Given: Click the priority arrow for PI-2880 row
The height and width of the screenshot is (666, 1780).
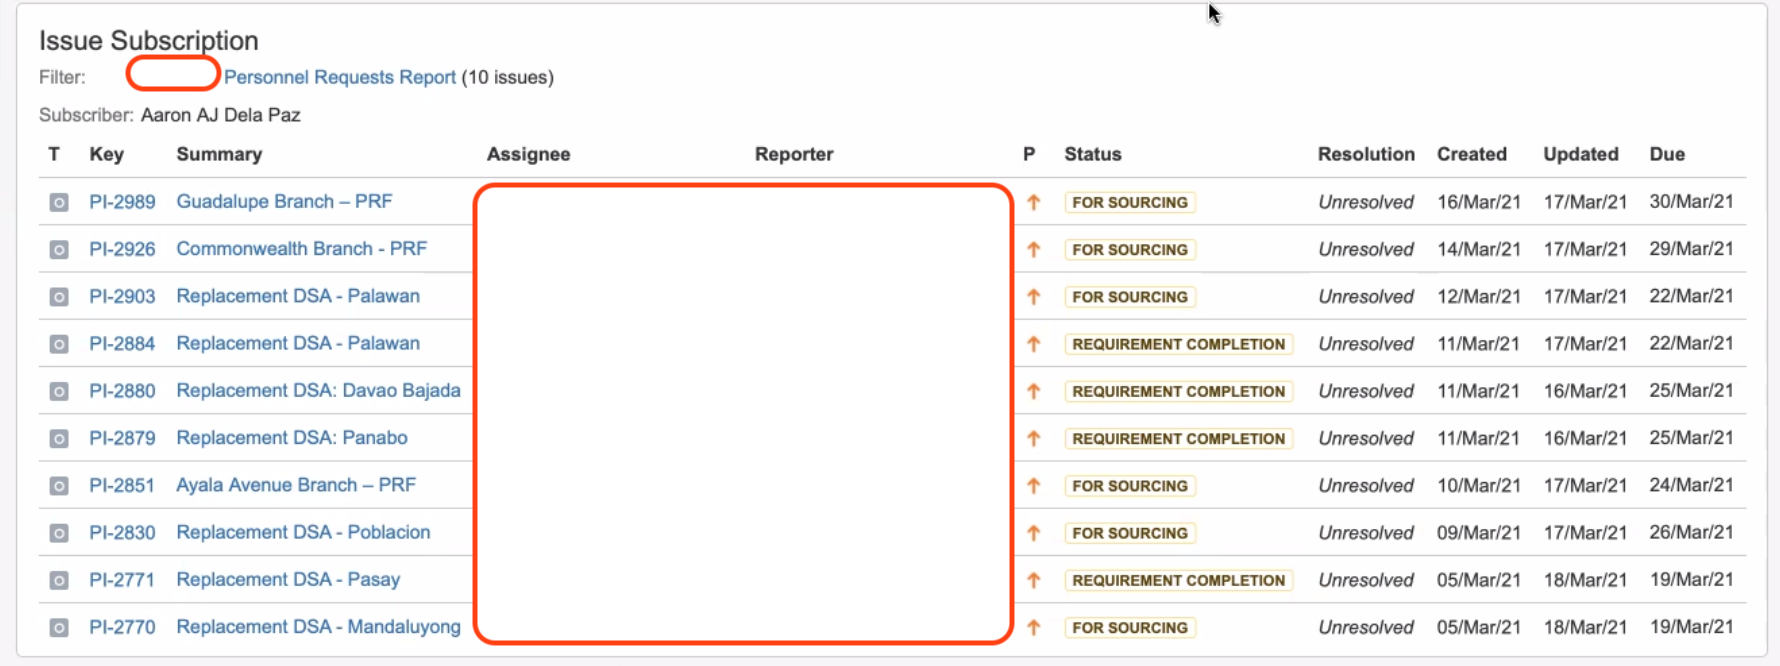Looking at the screenshot, I should pyautogui.click(x=1034, y=391).
